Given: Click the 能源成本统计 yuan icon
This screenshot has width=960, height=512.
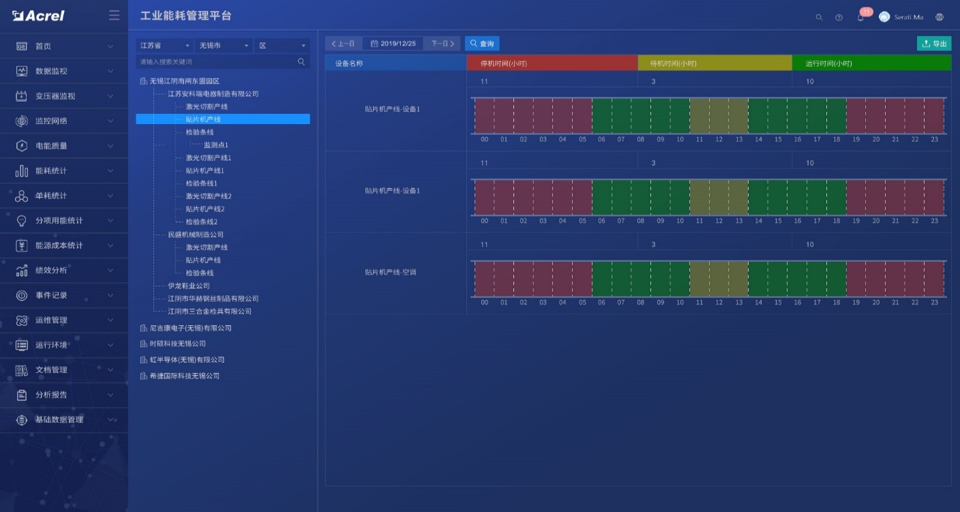Looking at the screenshot, I should point(21,246).
